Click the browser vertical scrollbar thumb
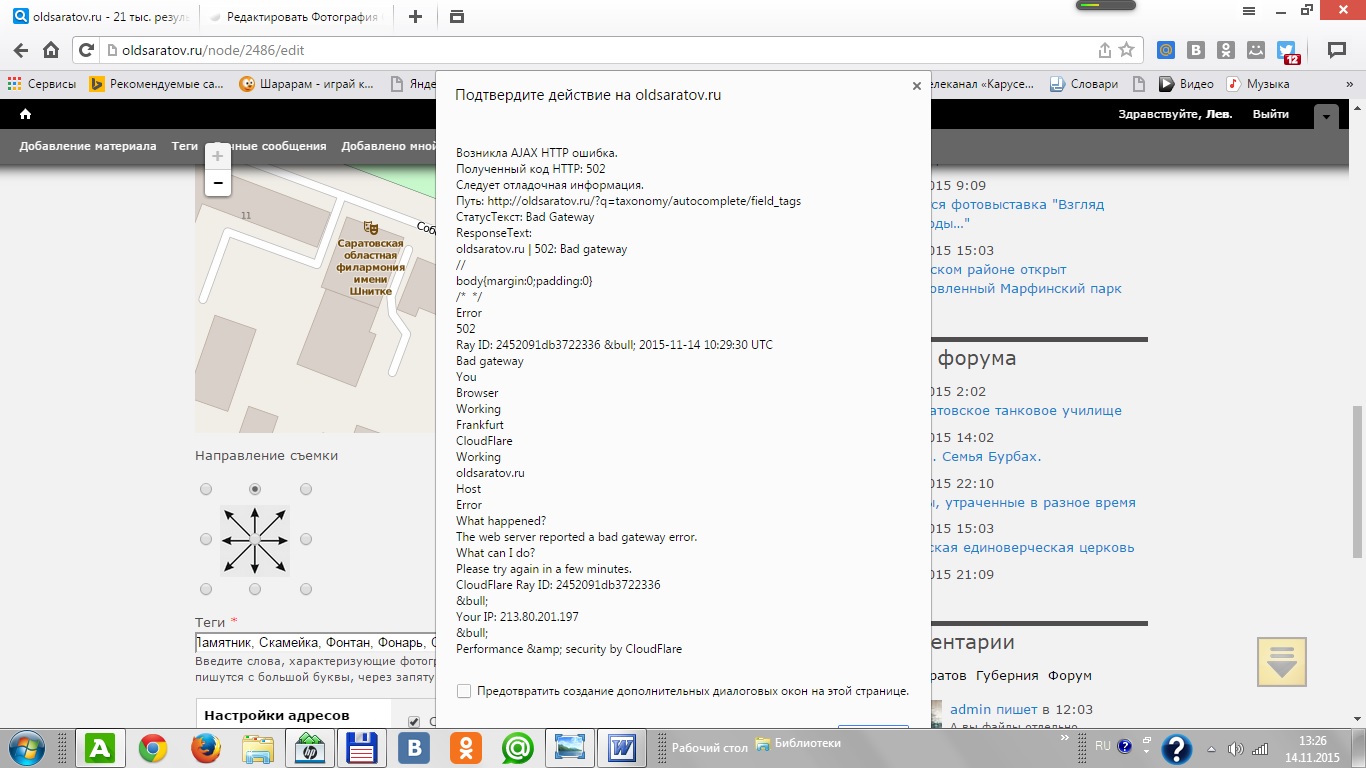The width and height of the screenshot is (1366, 768). pos(1358,482)
